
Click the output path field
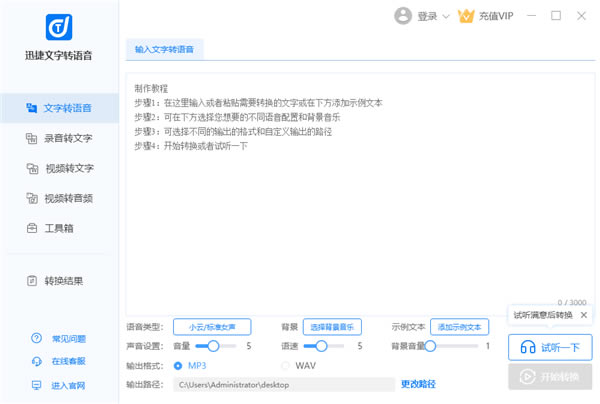pyautogui.click(x=284, y=385)
